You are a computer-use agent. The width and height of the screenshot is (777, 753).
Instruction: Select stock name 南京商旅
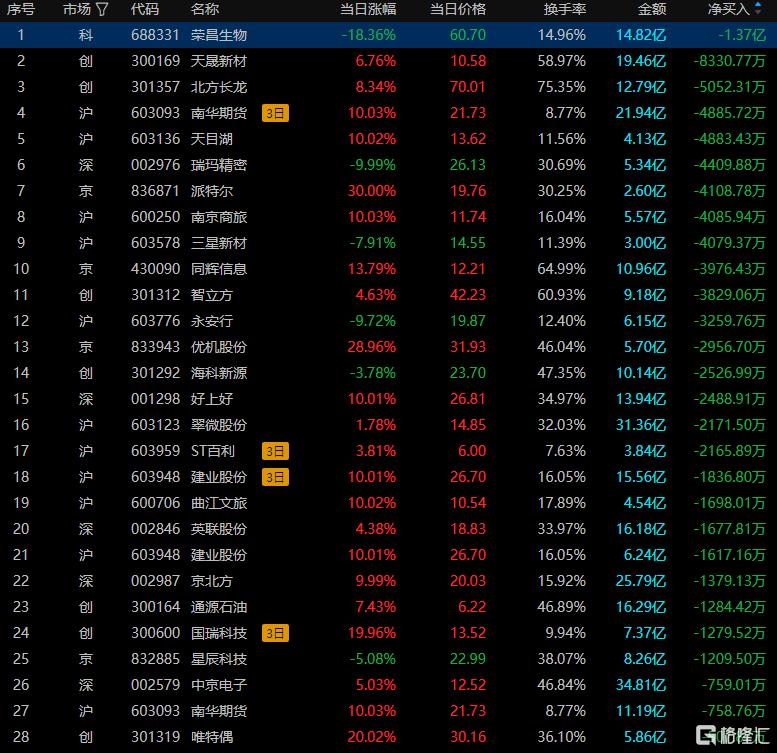pos(219,217)
